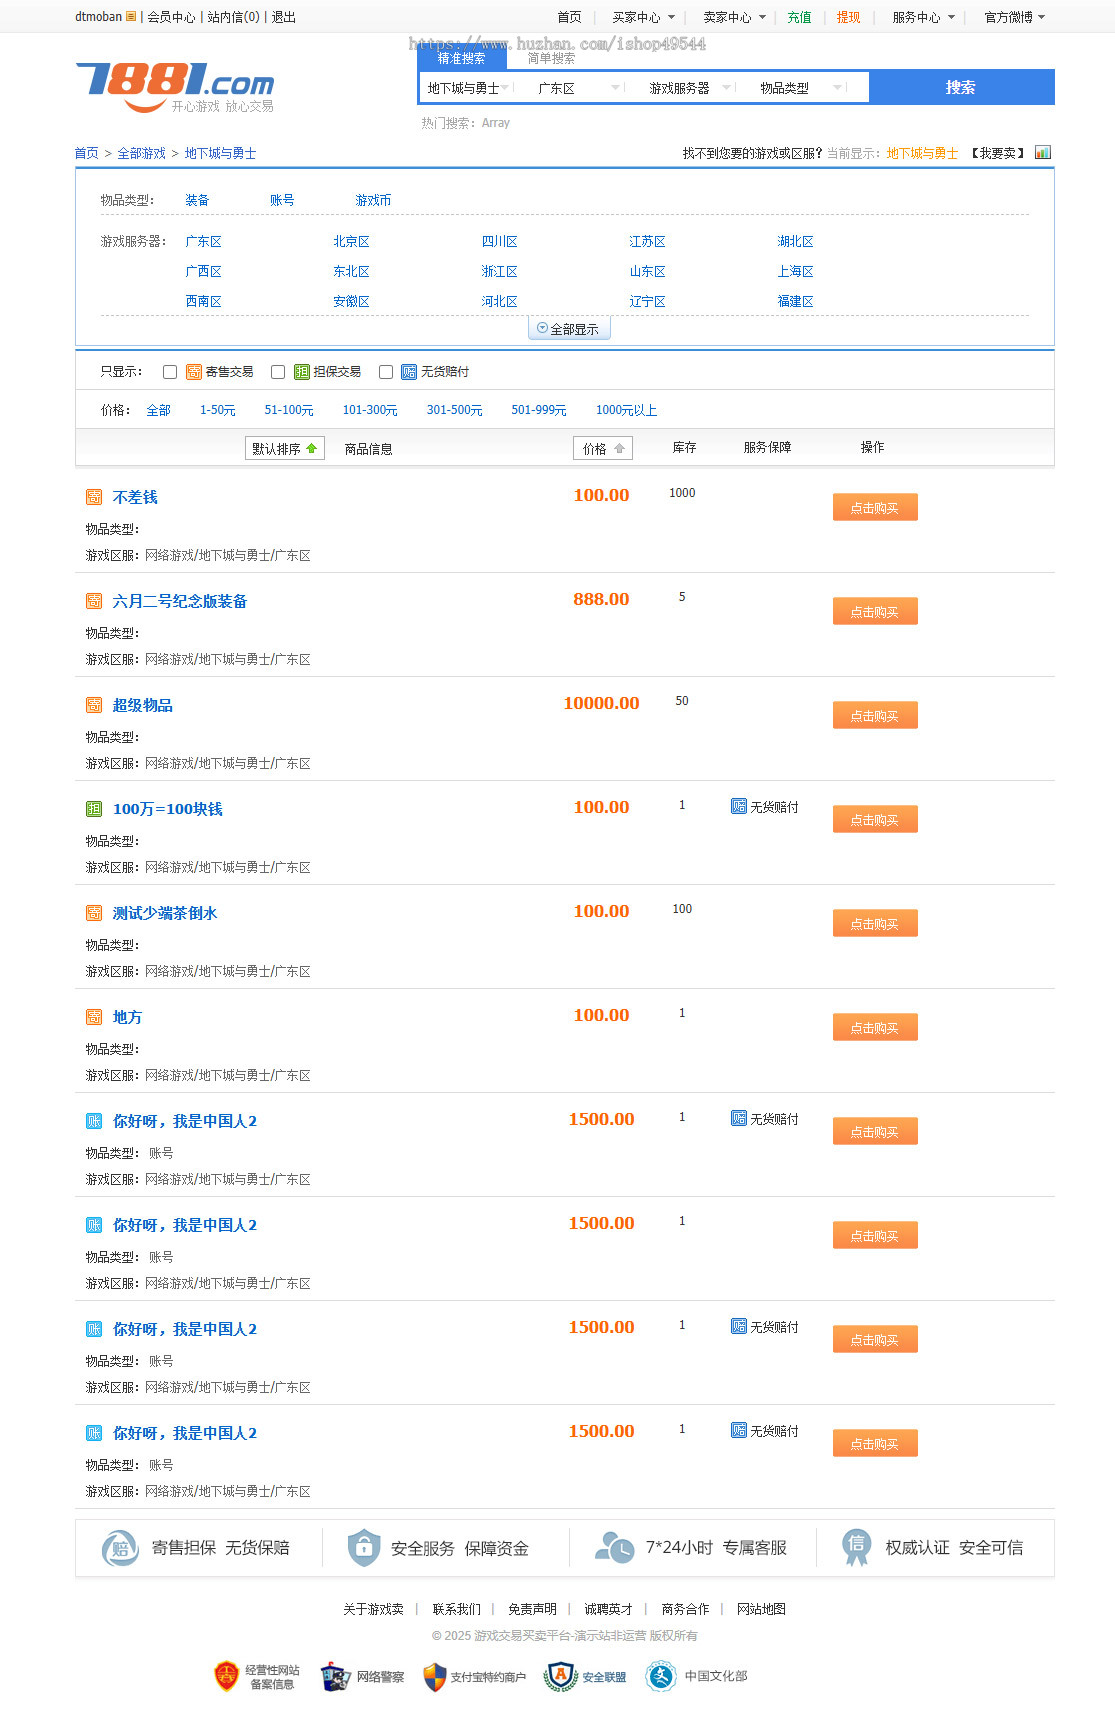Open the 广东区 region dropdown

(x=579, y=88)
